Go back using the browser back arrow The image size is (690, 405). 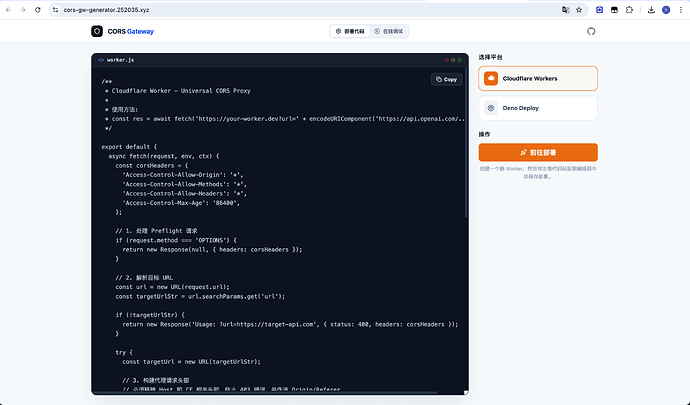click(8, 10)
